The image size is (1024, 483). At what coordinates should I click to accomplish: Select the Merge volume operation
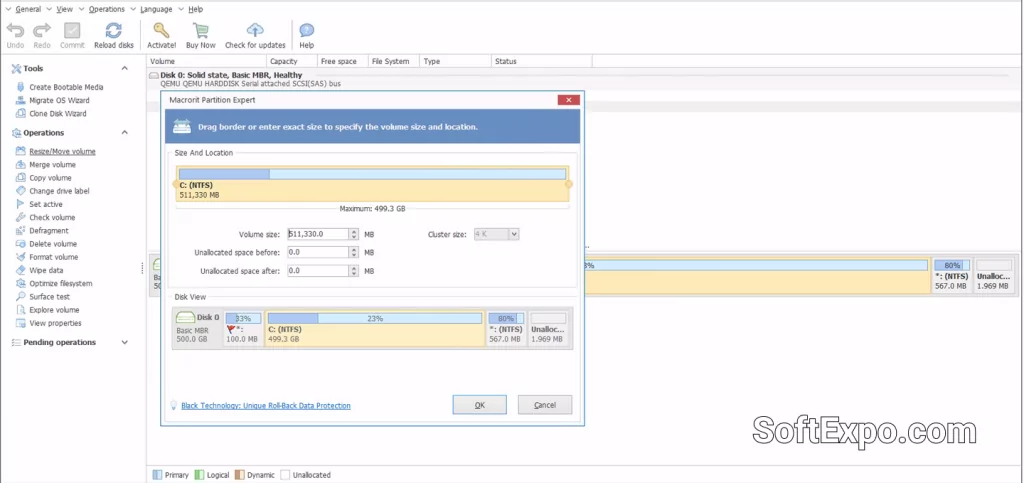[x=52, y=164]
